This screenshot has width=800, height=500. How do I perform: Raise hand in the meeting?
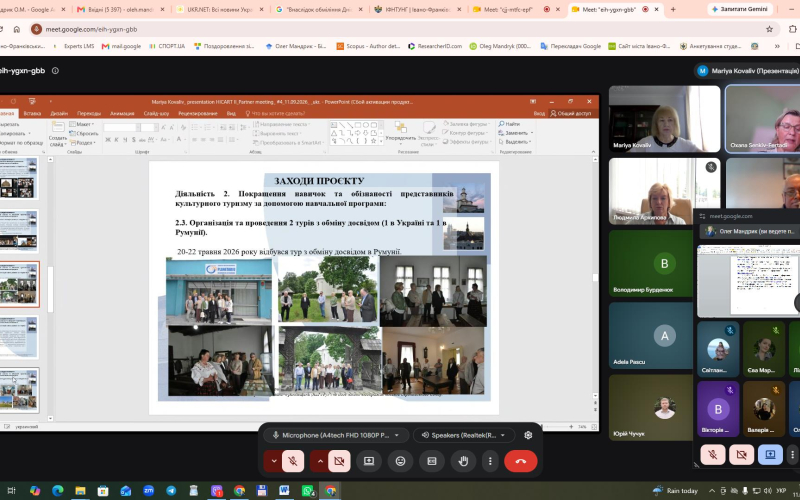pos(463,461)
